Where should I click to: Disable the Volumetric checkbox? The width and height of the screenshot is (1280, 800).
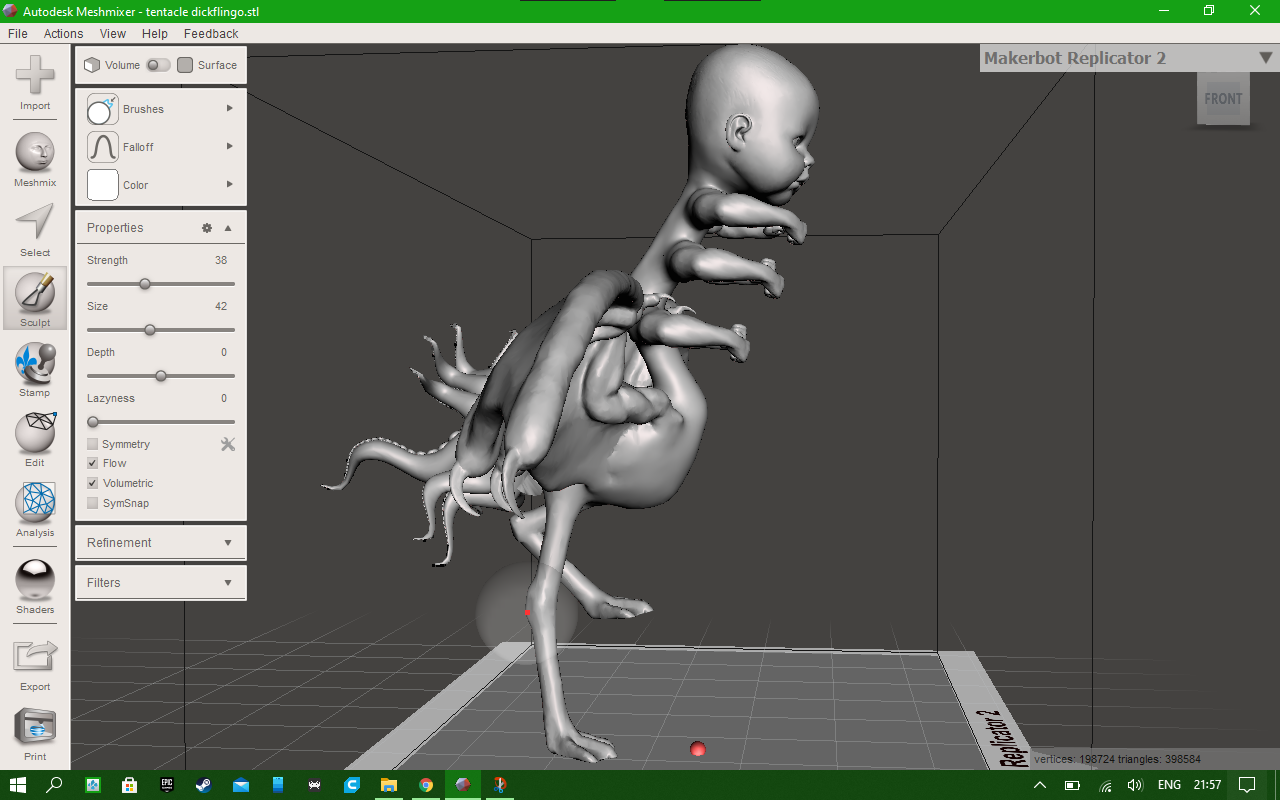[x=93, y=483]
